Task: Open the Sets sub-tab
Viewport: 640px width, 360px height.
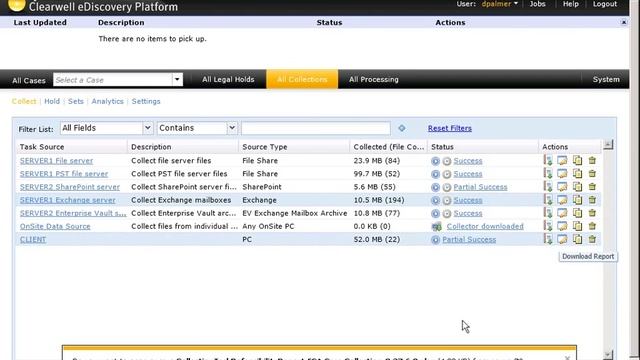Action: tap(76, 101)
